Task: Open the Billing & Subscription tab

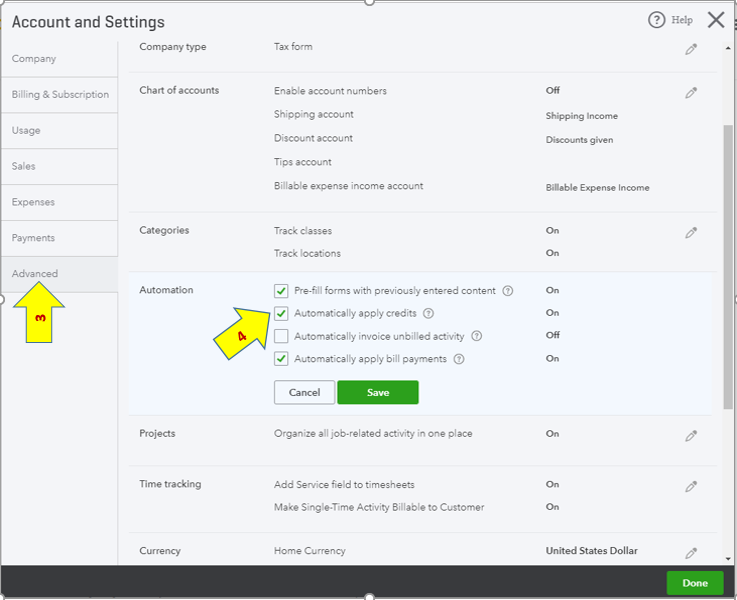Action: click(60, 95)
